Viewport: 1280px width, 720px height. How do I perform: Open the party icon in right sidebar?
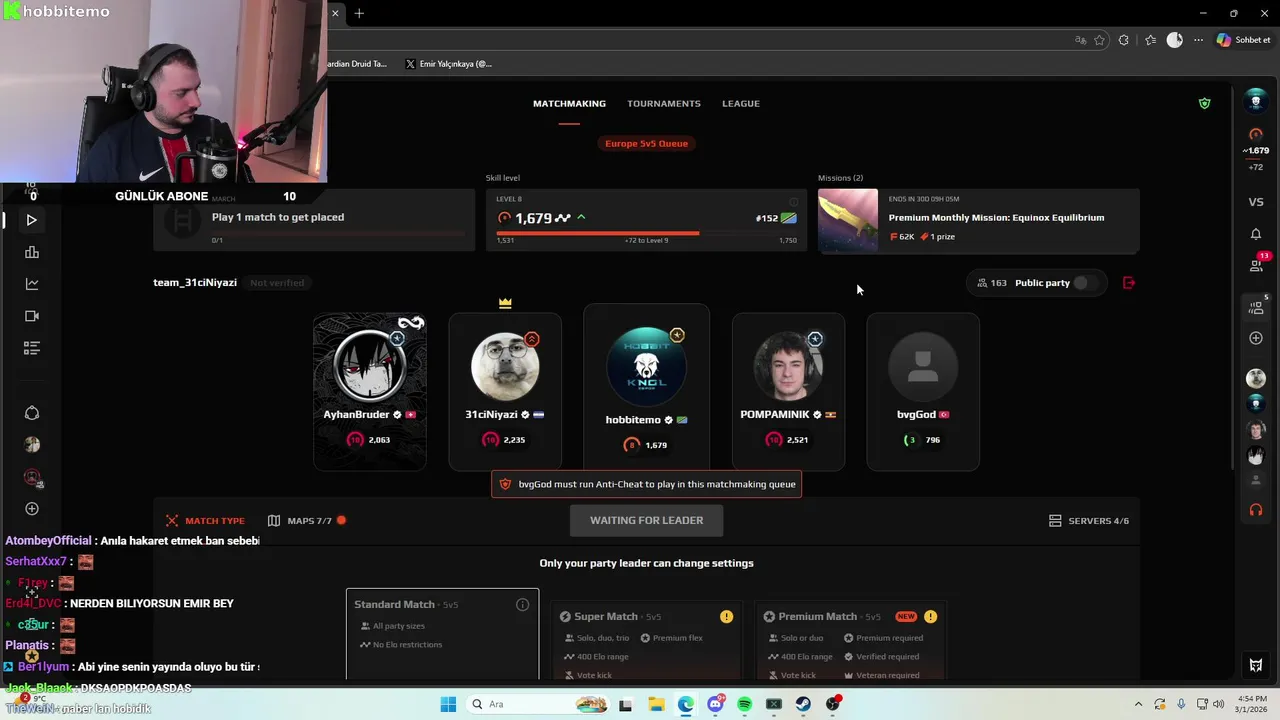[1256, 309]
